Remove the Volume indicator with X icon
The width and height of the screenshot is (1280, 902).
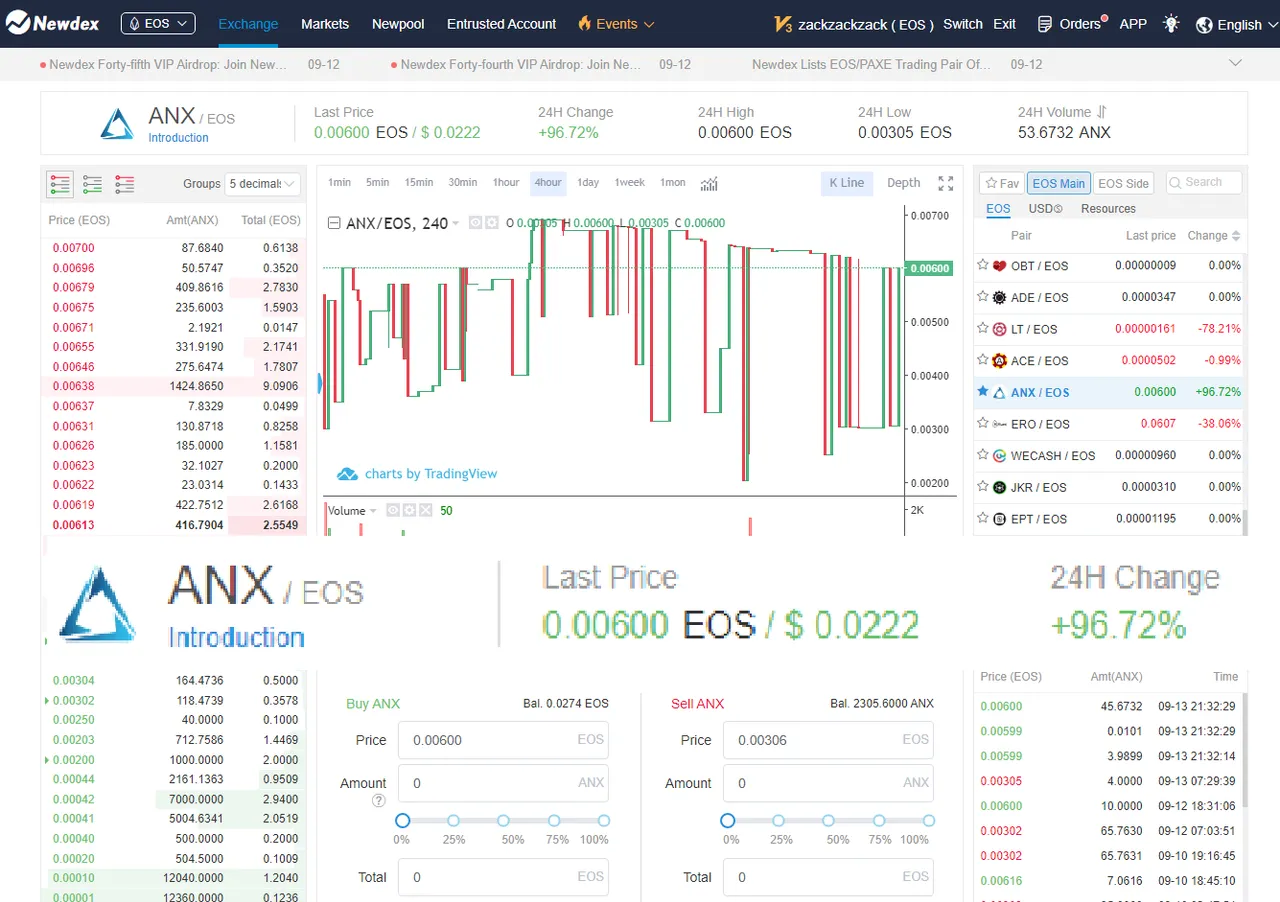click(x=426, y=510)
